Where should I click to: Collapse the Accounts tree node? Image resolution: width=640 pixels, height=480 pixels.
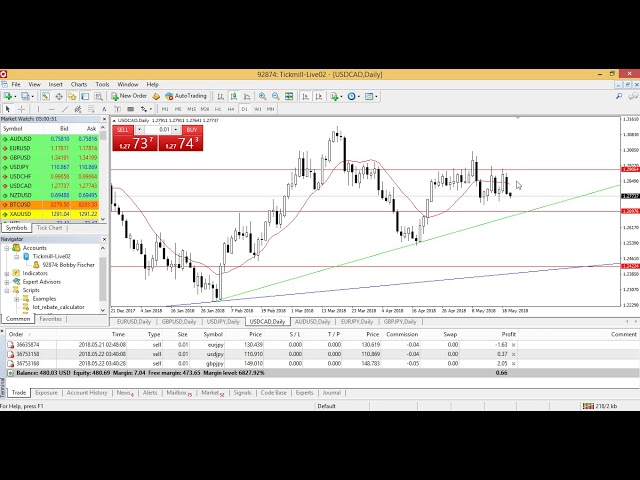pyautogui.click(x=6, y=247)
